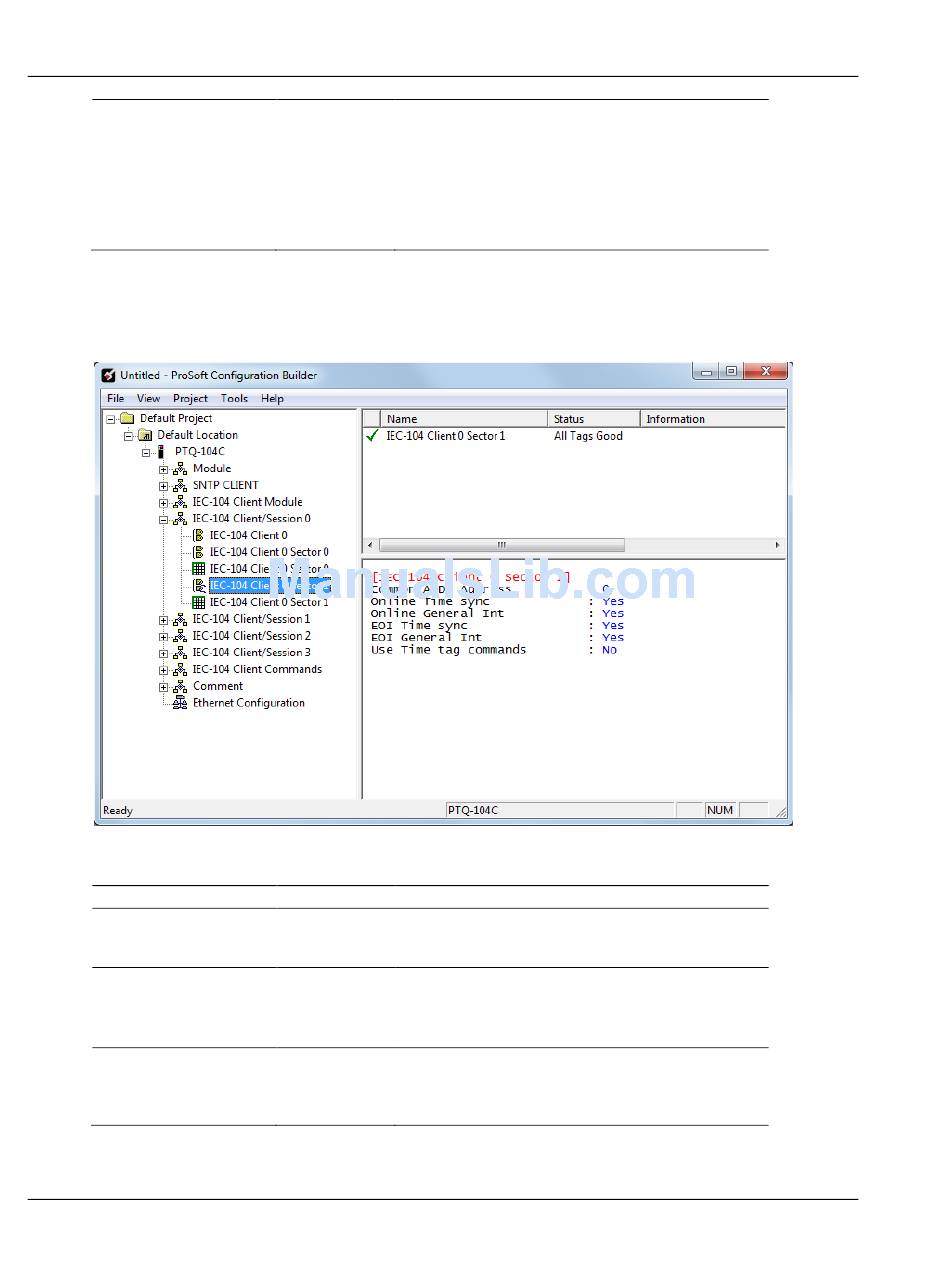Click the IEC-104 Client/Session 2 node icon
Viewport: 950px width, 1267px height.
click(x=180, y=636)
